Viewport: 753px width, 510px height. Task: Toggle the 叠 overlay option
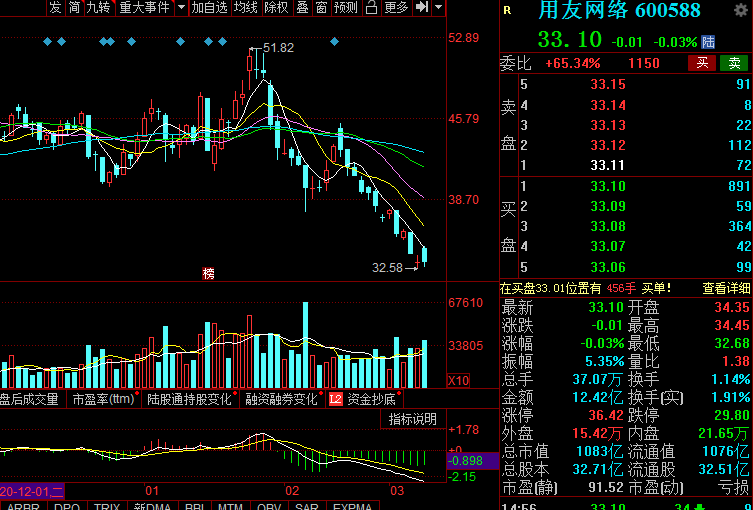301,8
